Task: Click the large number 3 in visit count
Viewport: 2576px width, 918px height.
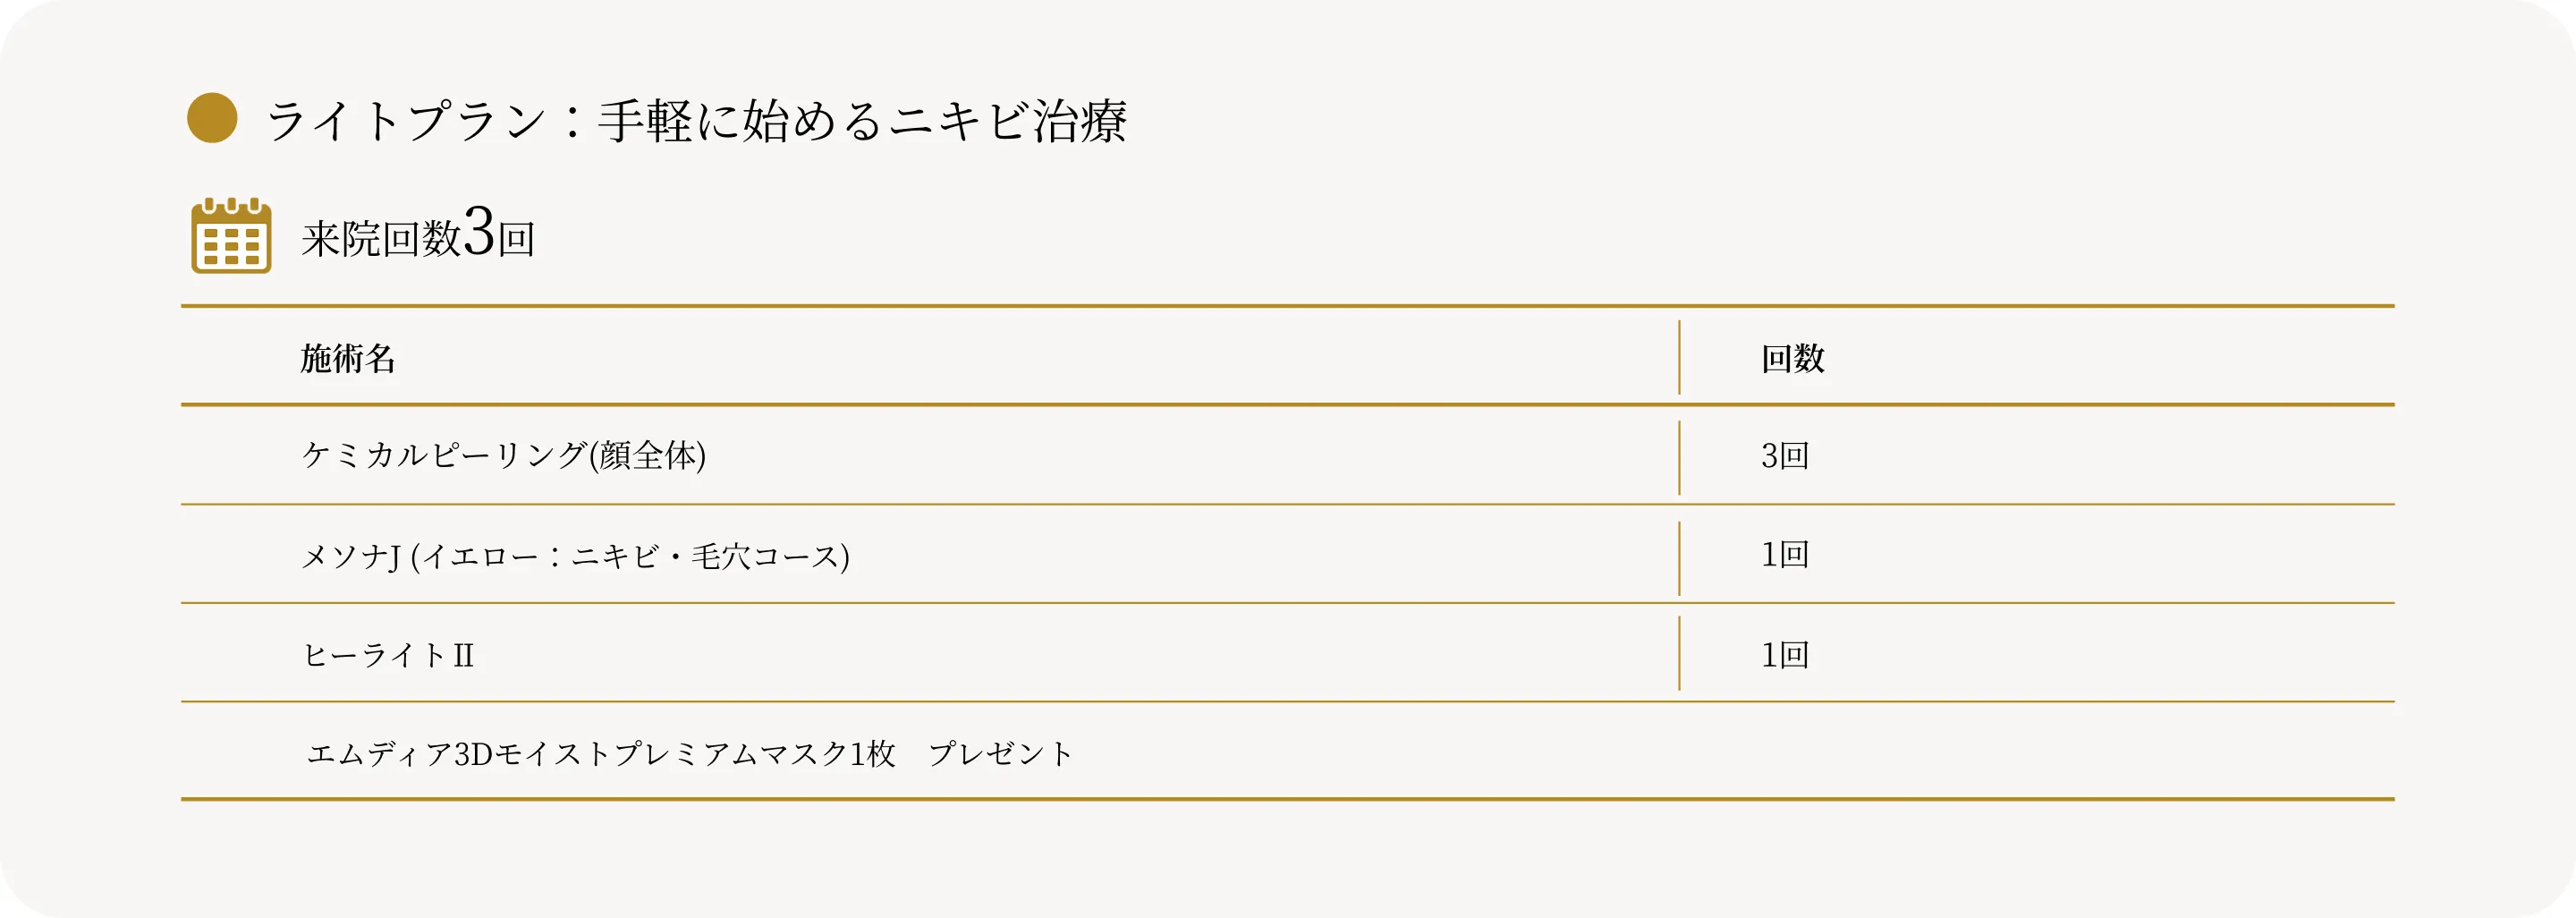Action: [479, 232]
